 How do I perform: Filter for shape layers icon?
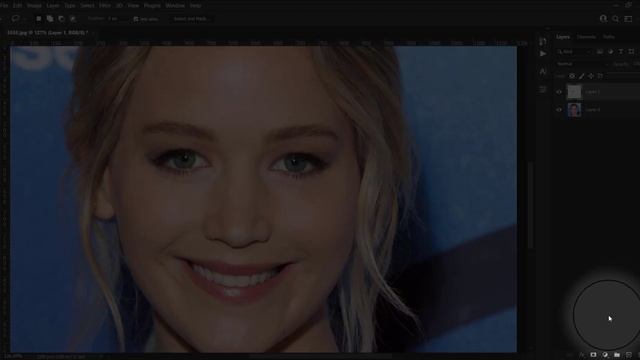(x=631, y=52)
